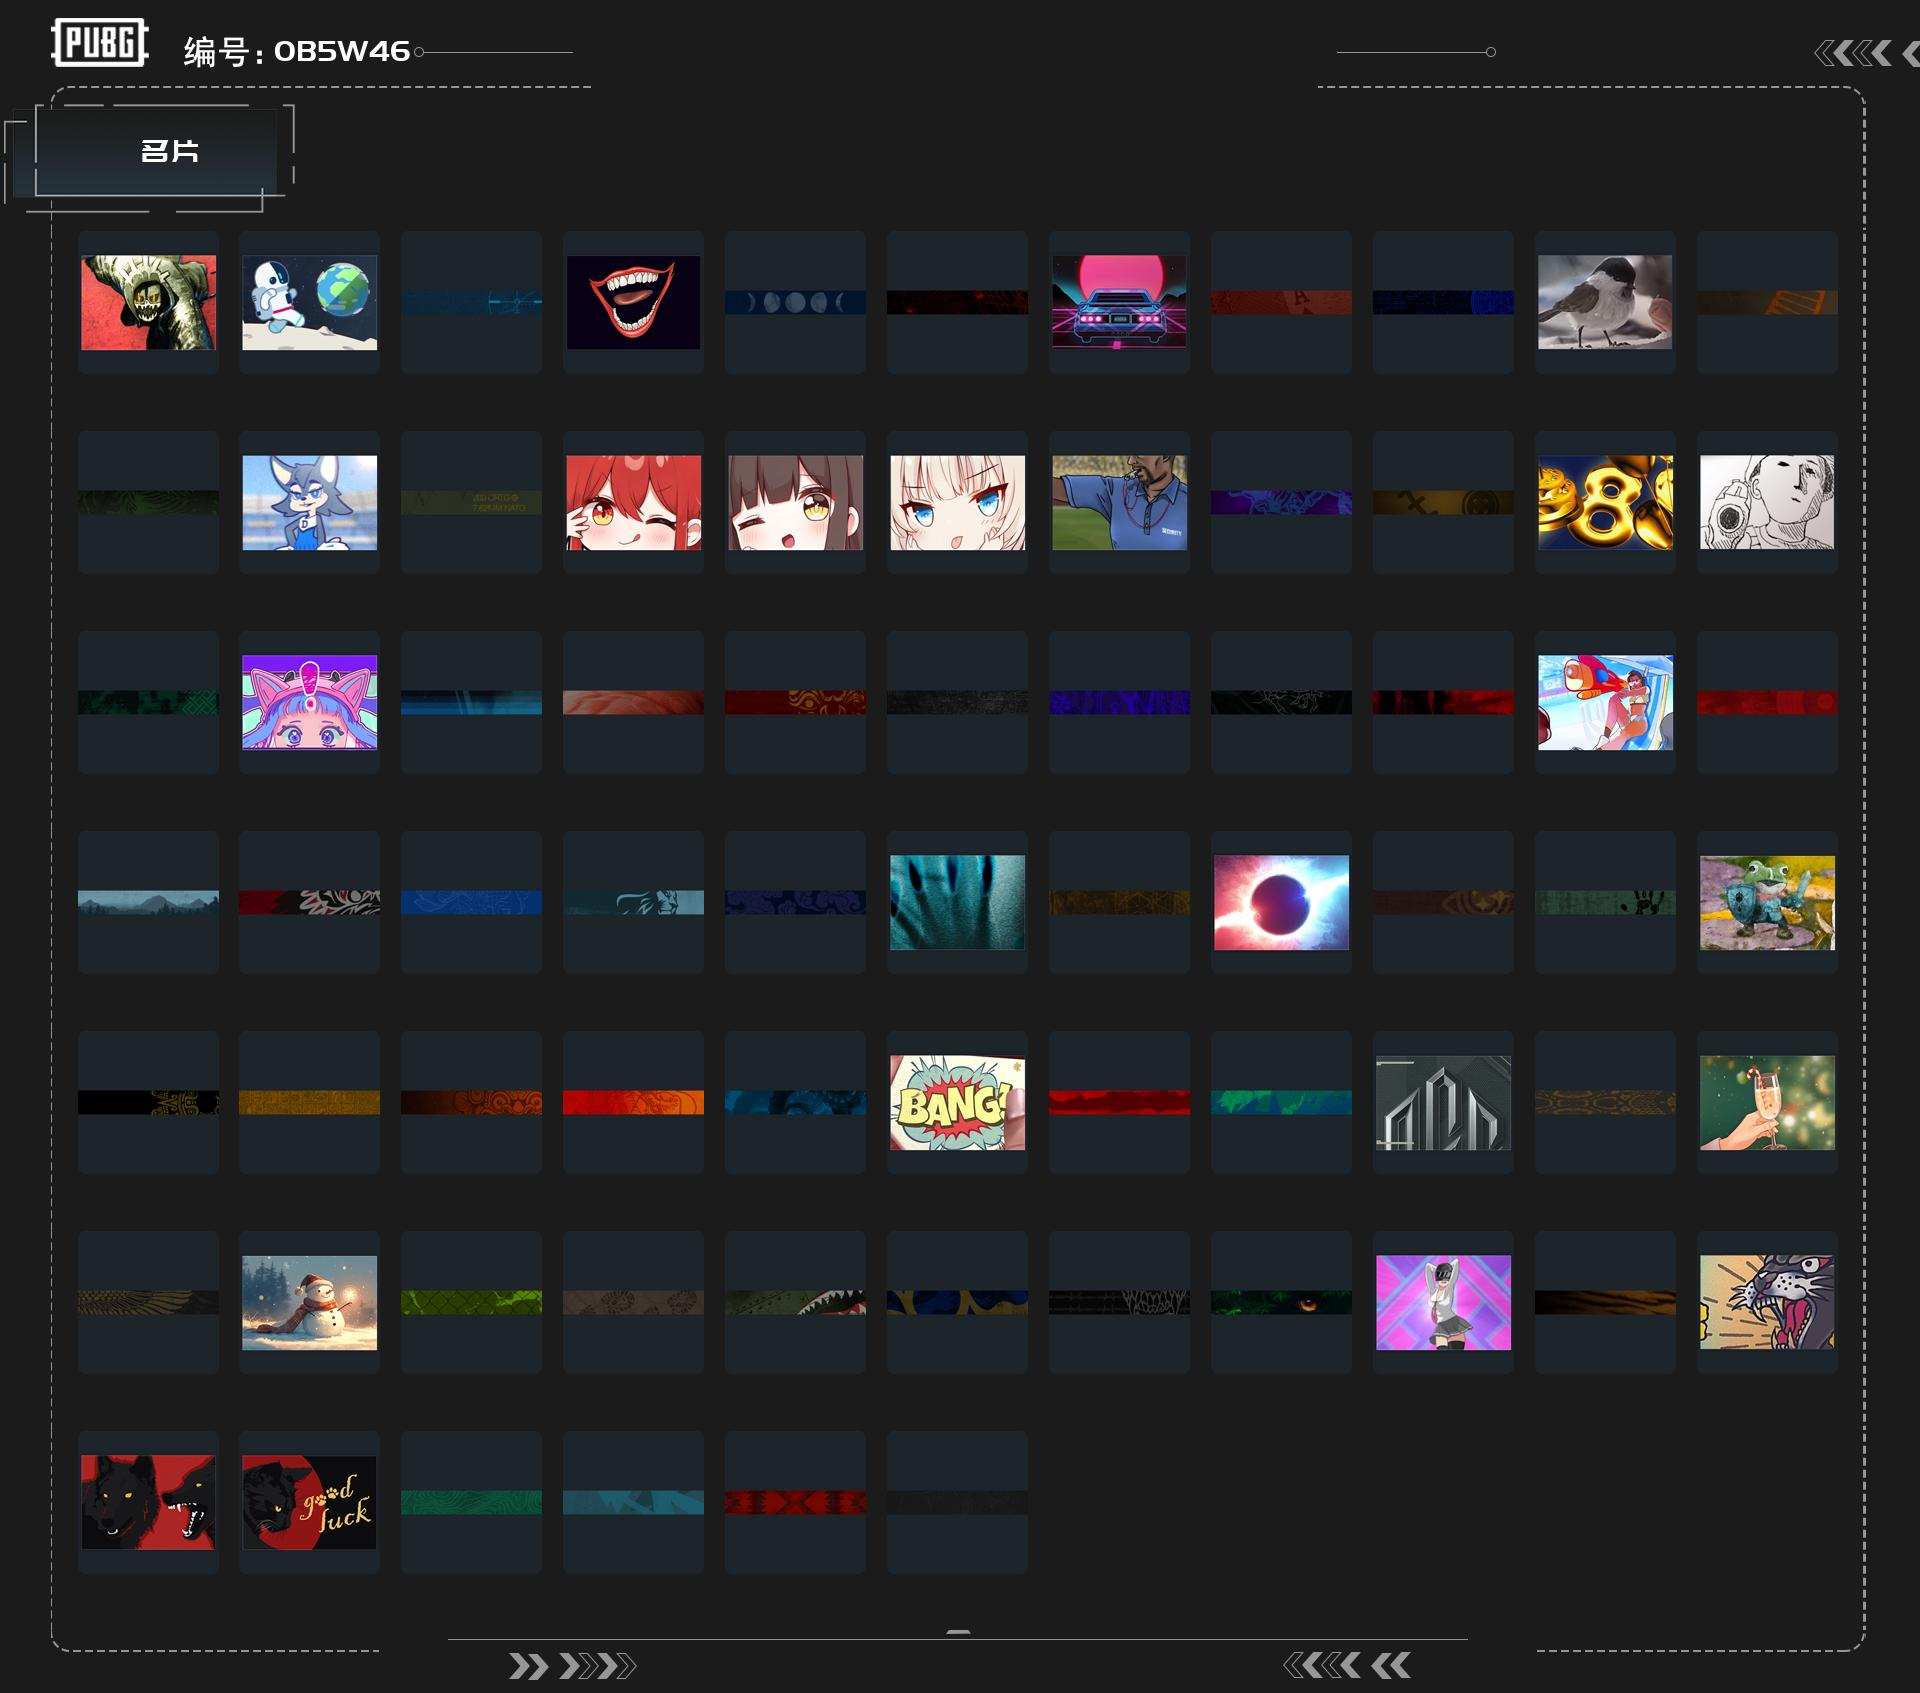Pick the solar eclipse namecard
This screenshot has width=1920, height=1693.
click(1281, 902)
